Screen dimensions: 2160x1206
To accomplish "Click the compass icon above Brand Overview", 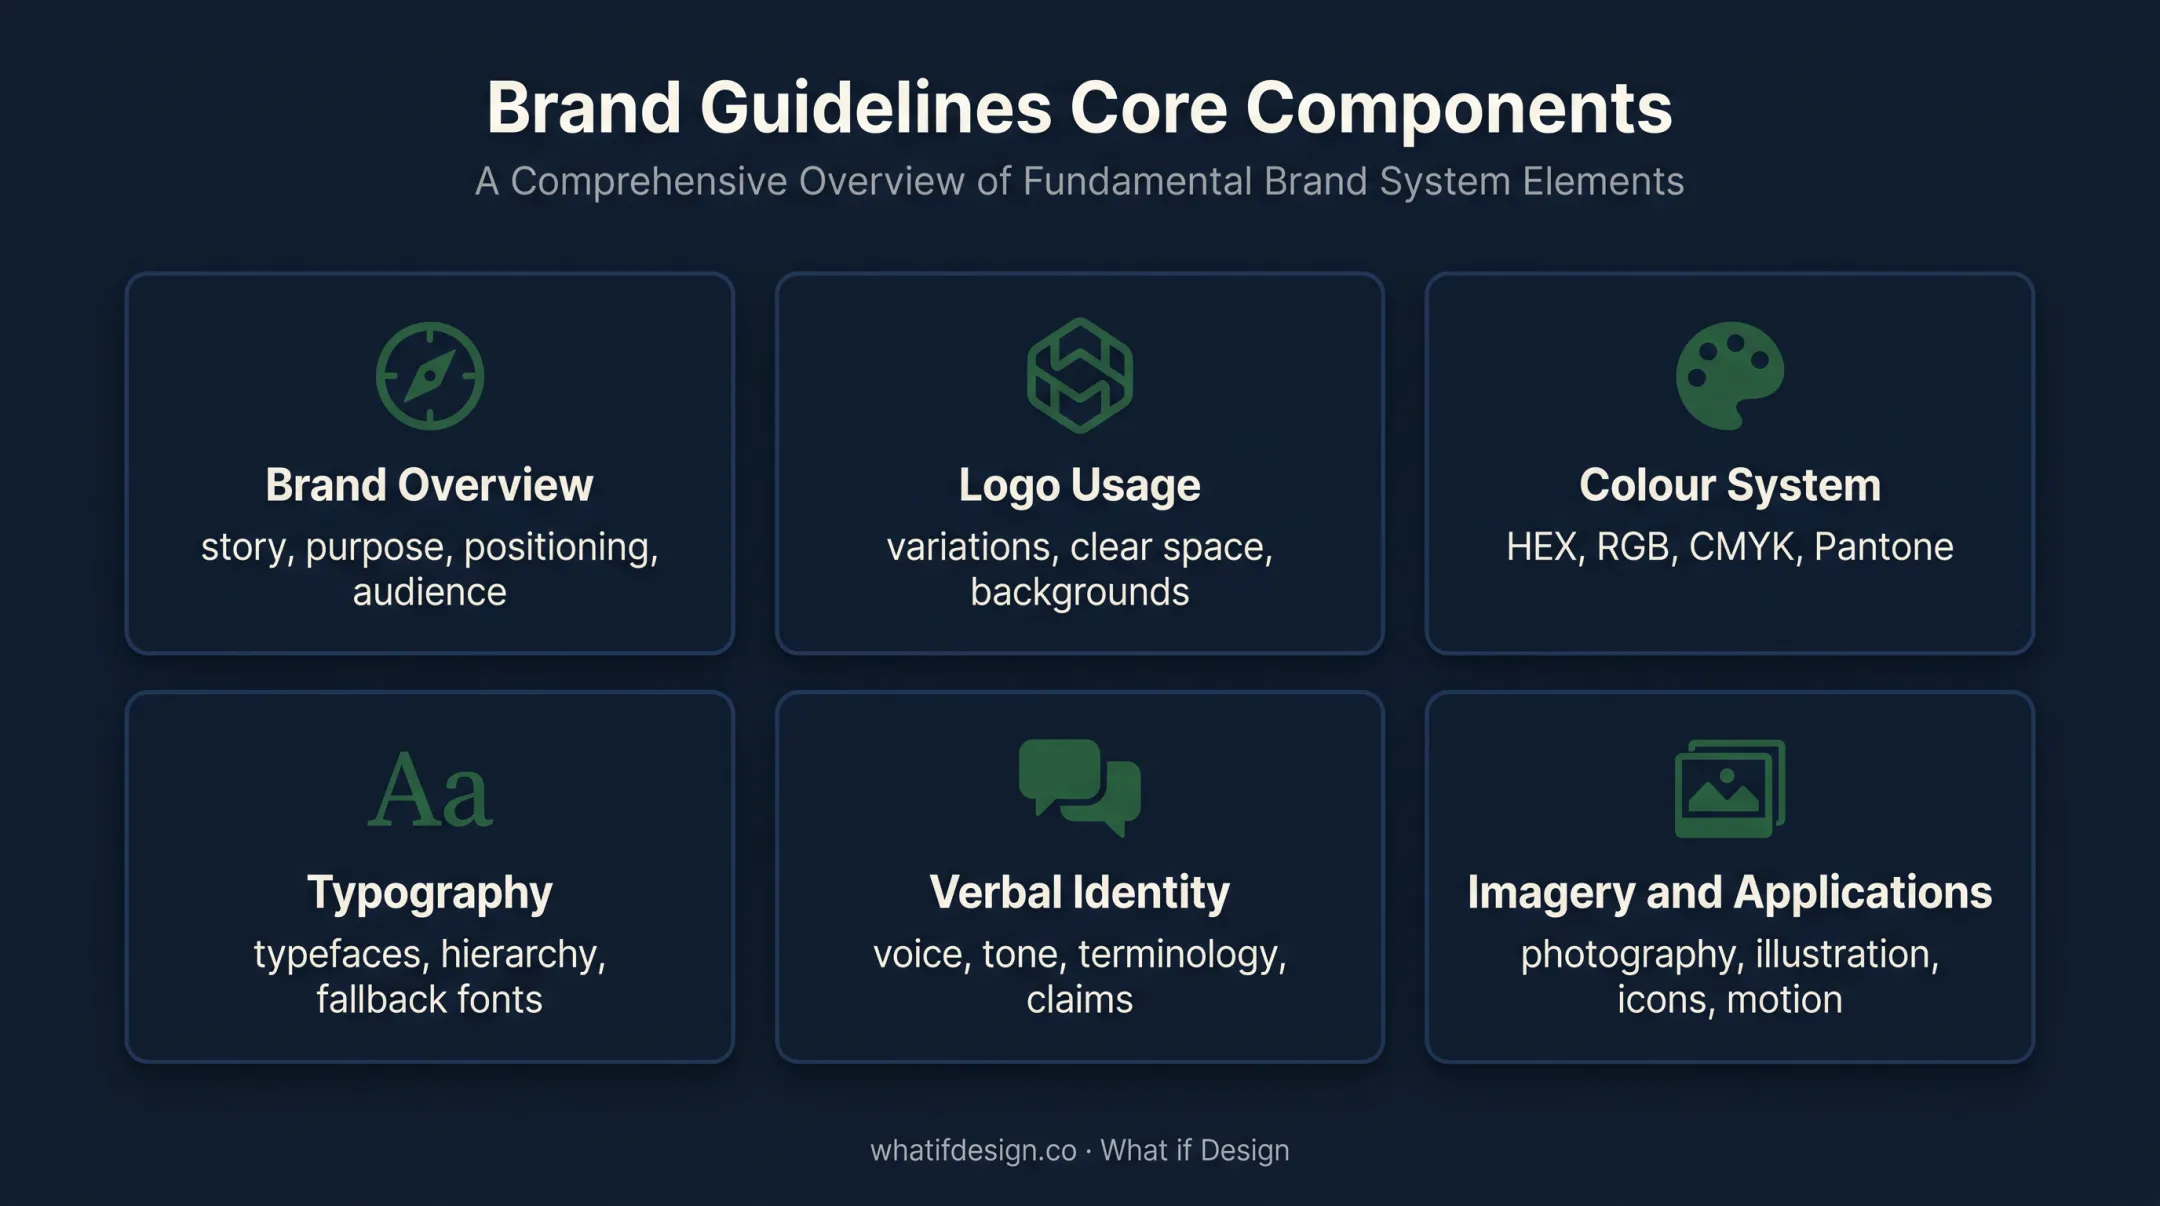I will (430, 376).
